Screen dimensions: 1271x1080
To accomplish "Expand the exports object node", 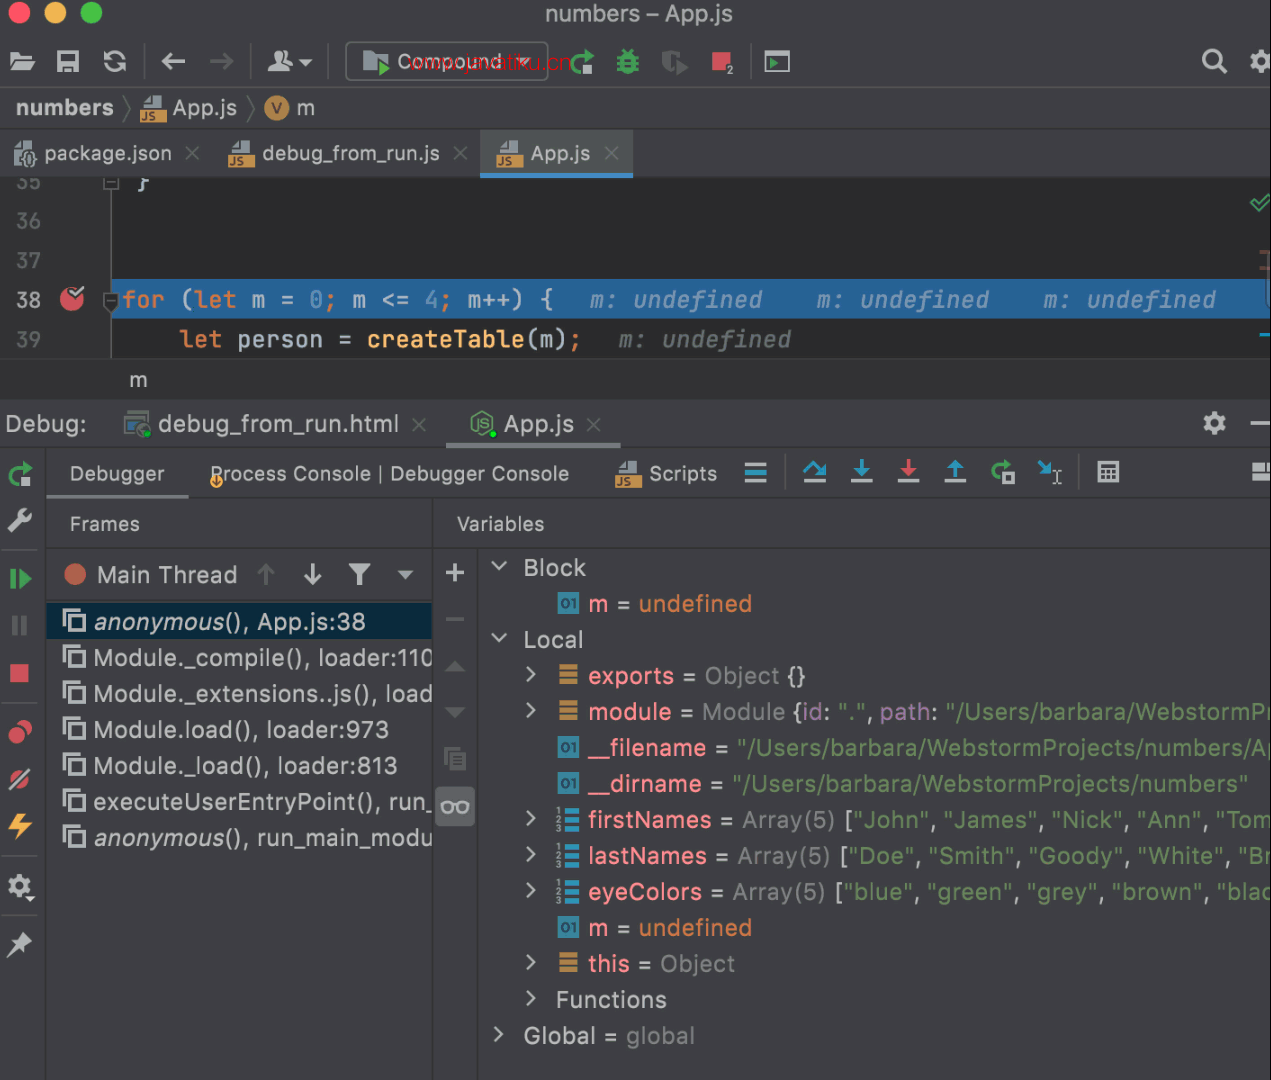I will click(531, 675).
